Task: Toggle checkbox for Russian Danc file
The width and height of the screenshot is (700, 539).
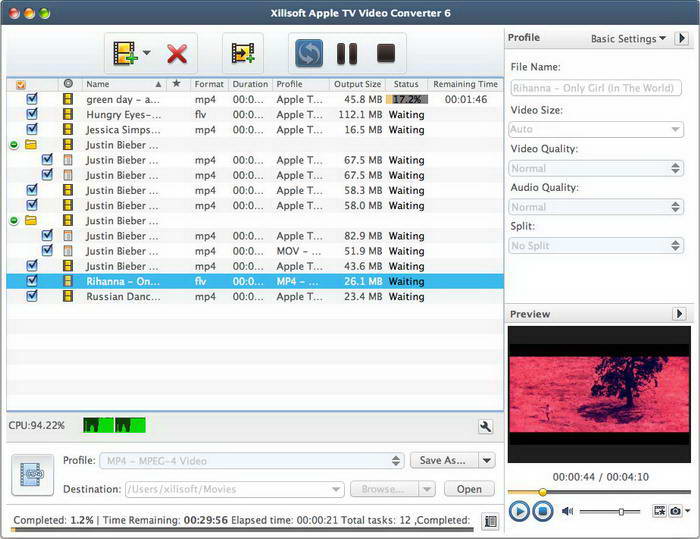Action: click(x=32, y=297)
